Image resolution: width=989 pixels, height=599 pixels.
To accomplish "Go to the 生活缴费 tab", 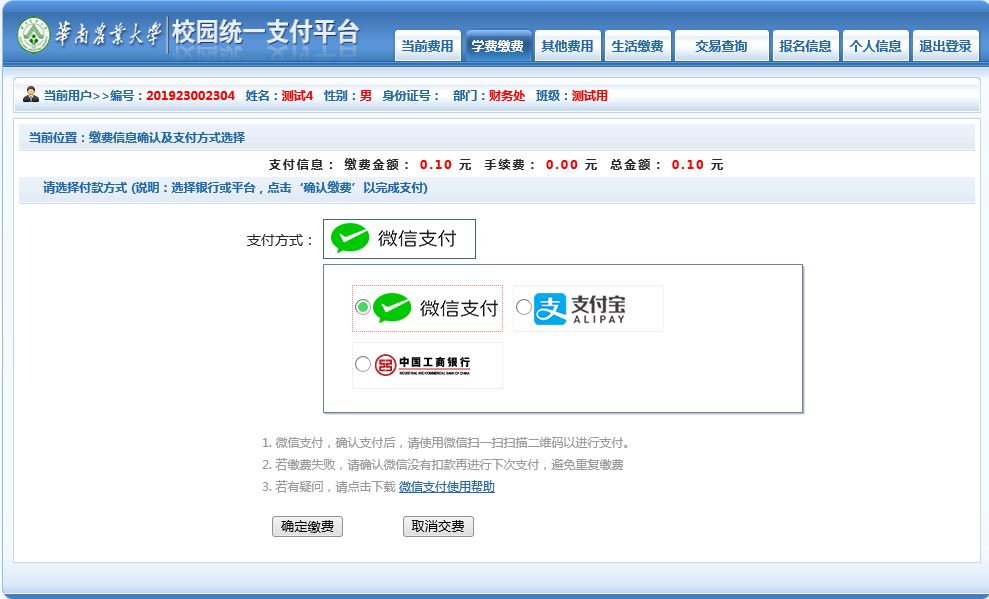I will pyautogui.click(x=638, y=46).
